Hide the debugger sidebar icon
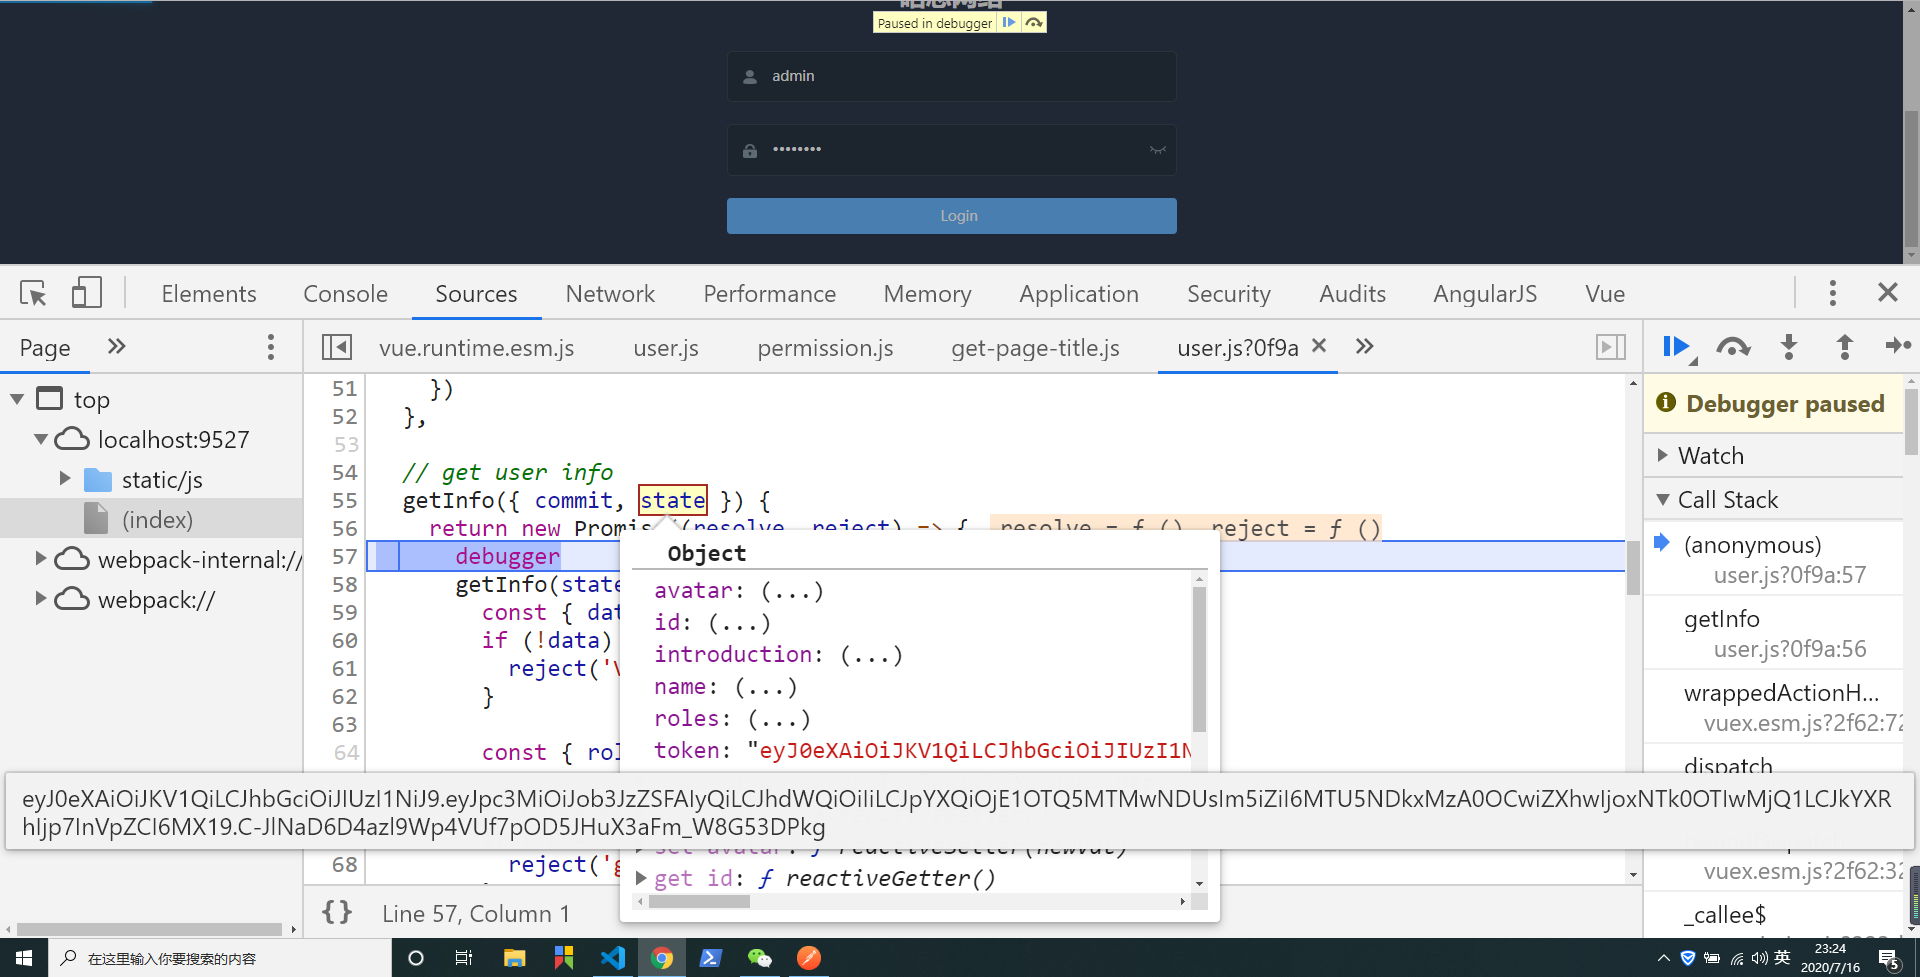The width and height of the screenshot is (1920, 977). (x=1610, y=347)
